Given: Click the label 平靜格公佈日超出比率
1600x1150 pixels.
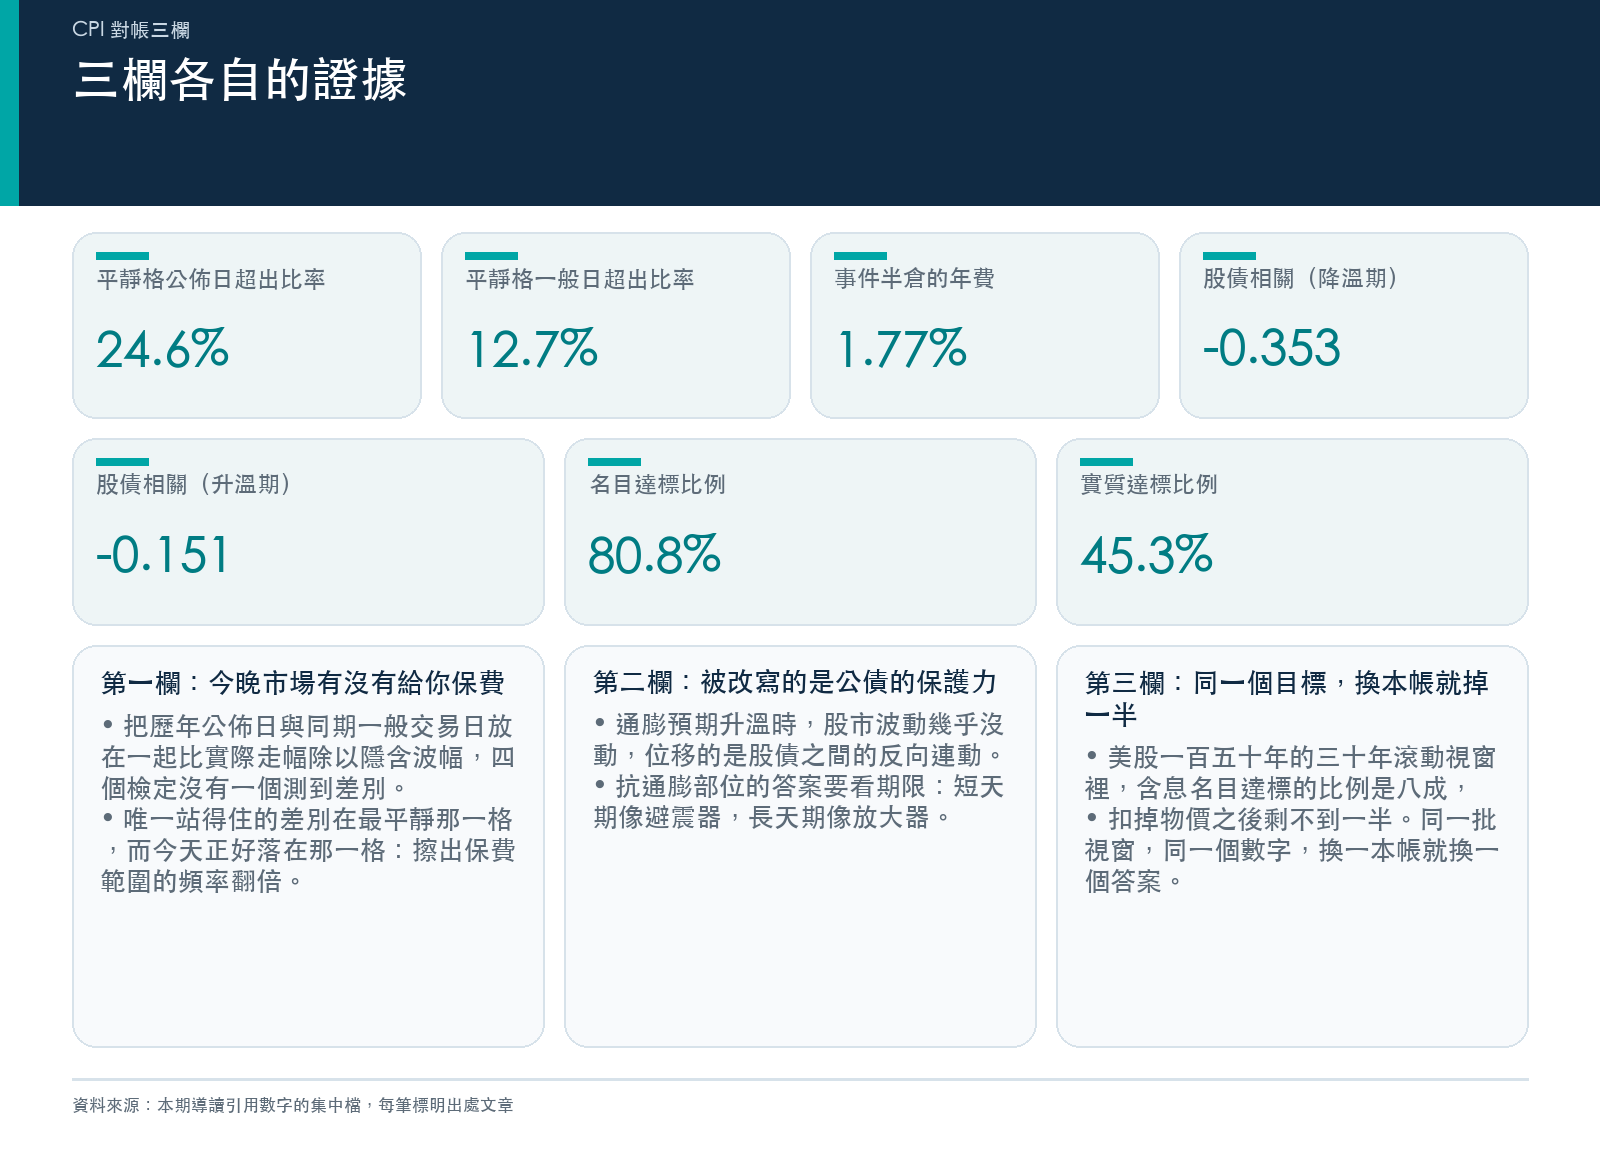Looking at the screenshot, I should pyautogui.click(x=211, y=279).
